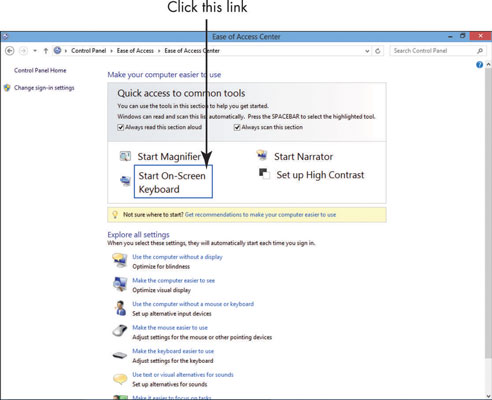Screen dimensions: 492x400
Task: Click Set up High Contrast link
Action: [x=320, y=175]
